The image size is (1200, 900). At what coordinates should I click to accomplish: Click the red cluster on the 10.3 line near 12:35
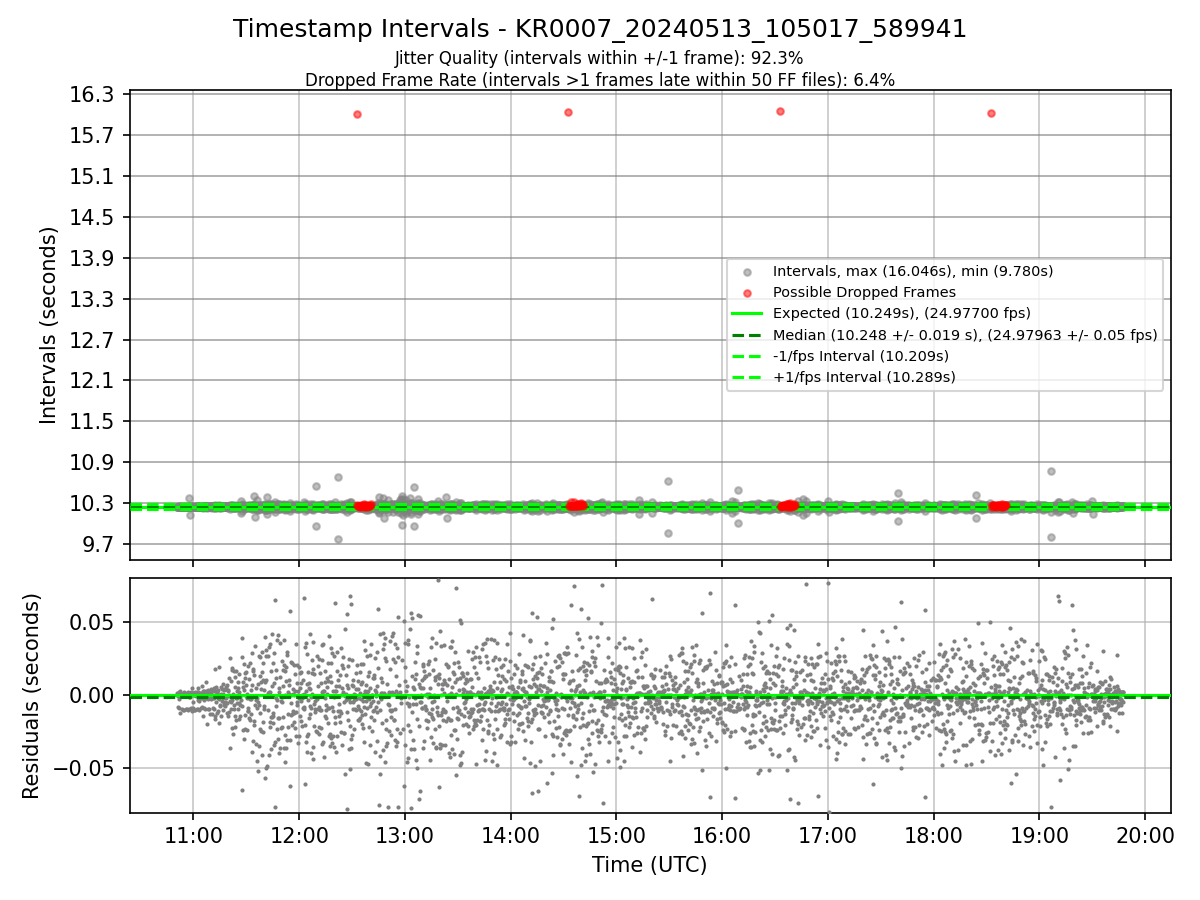(364, 506)
